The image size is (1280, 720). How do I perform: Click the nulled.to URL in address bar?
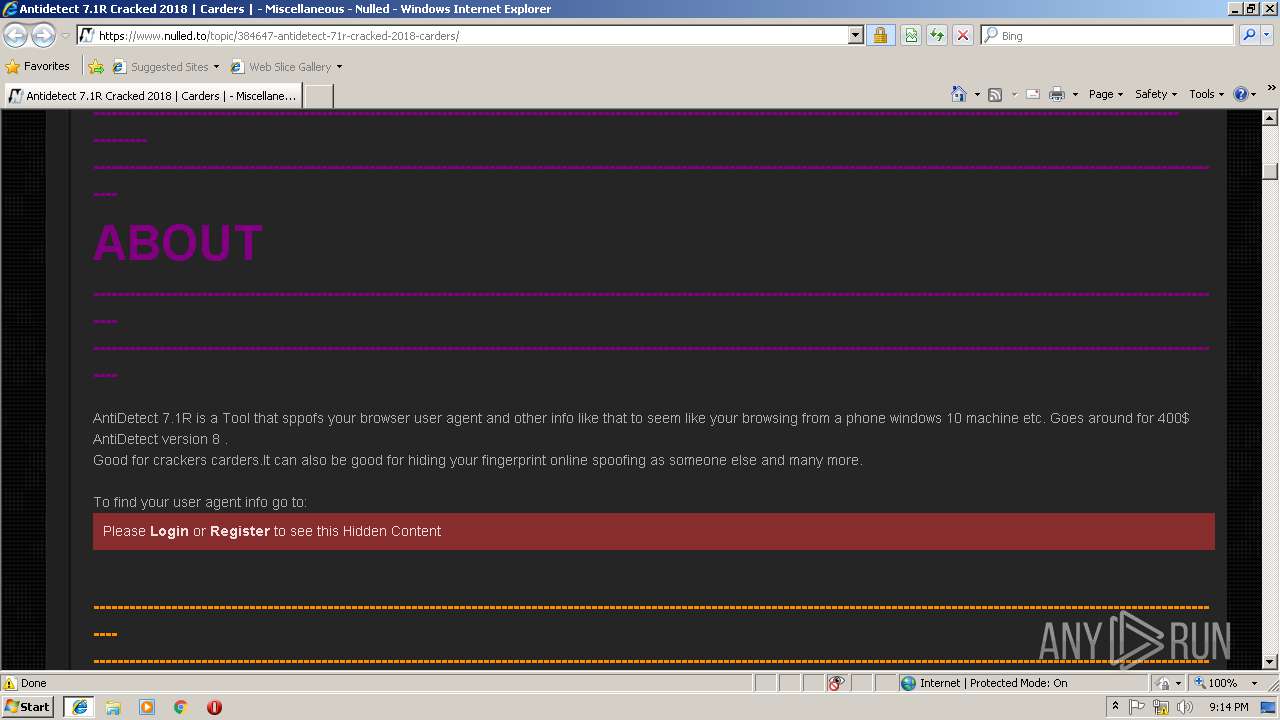(279, 36)
